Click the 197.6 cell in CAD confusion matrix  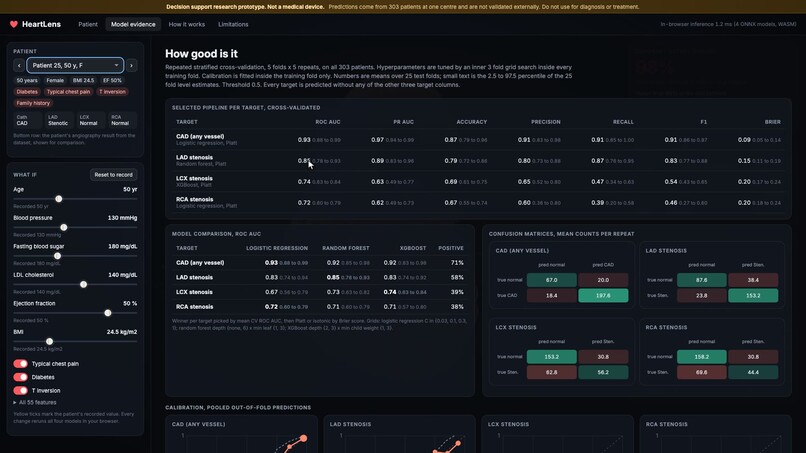point(603,296)
